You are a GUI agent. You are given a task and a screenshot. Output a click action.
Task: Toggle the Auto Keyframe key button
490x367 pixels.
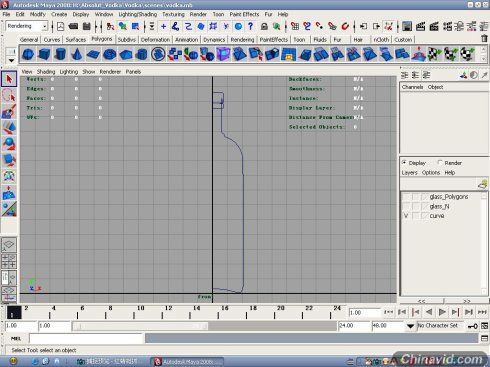473,326
